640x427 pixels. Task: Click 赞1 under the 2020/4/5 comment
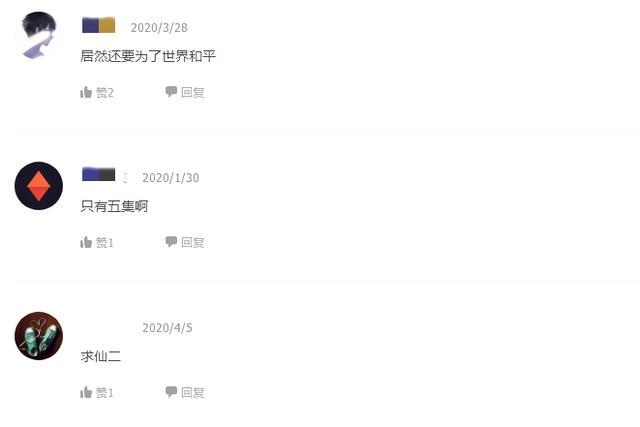click(105, 393)
